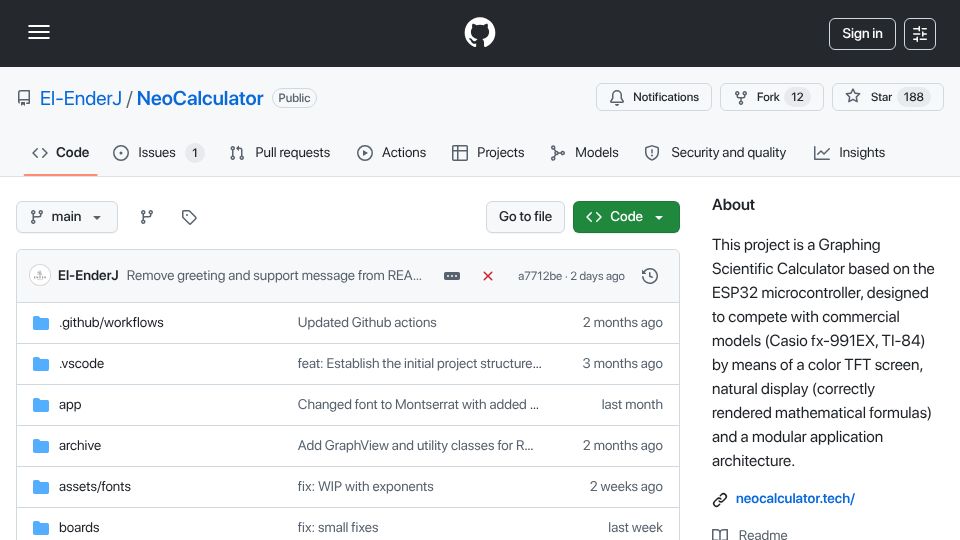Click the Go to file button
This screenshot has width=960, height=540.
click(525, 217)
